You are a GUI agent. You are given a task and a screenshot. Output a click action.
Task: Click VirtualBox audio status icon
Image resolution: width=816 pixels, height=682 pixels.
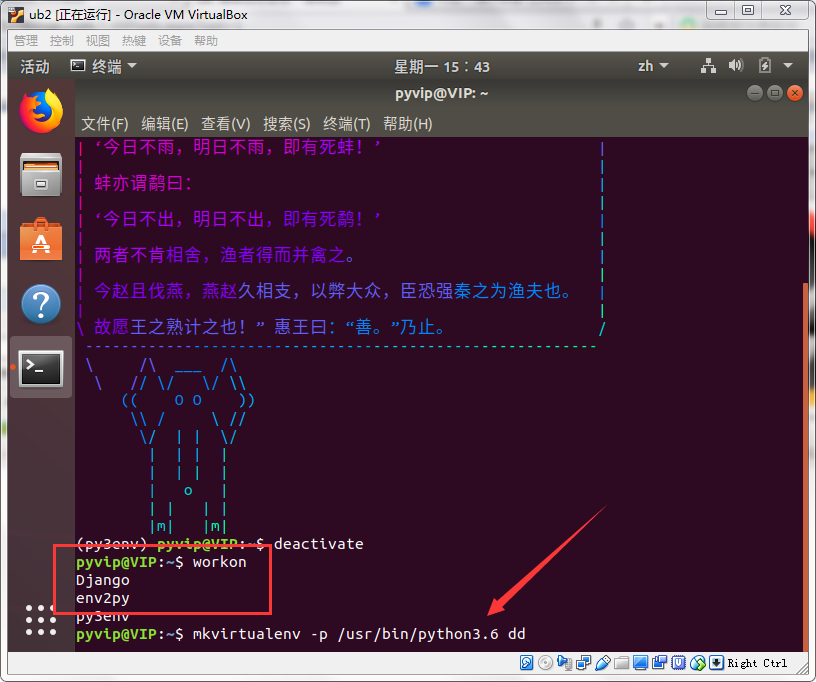(564, 663)
